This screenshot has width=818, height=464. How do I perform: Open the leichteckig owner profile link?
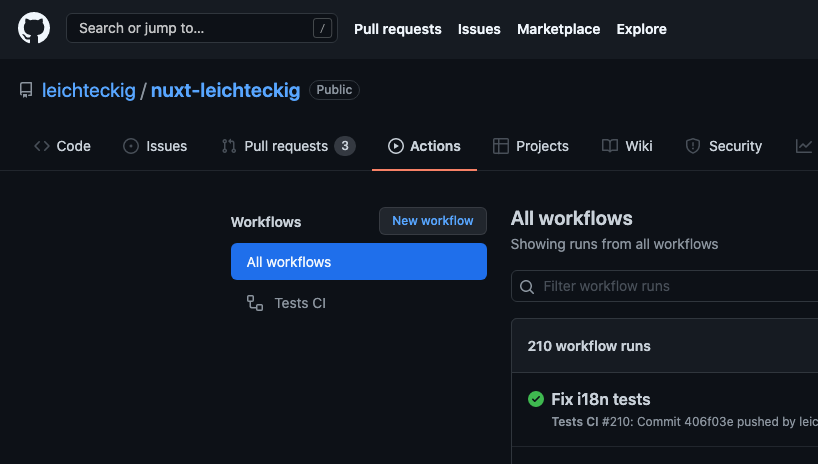point(89,90)
